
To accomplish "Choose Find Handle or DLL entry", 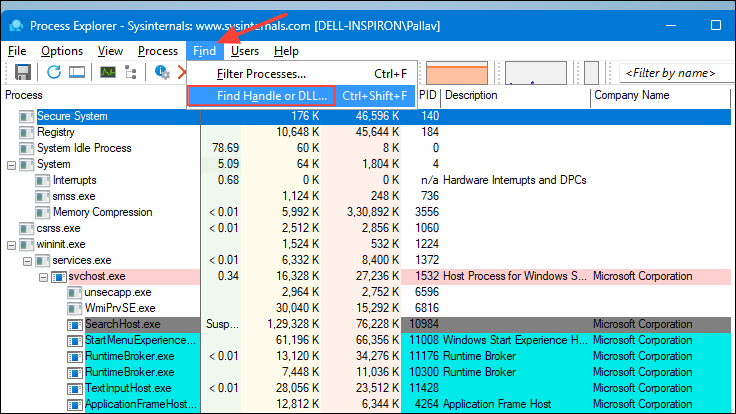I will click(302, 96).
